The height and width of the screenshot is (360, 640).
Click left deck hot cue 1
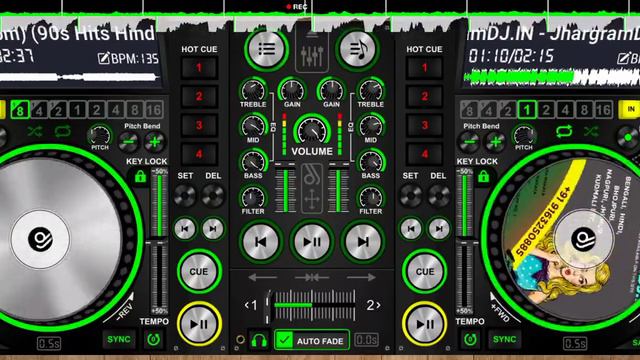[199, 67]
